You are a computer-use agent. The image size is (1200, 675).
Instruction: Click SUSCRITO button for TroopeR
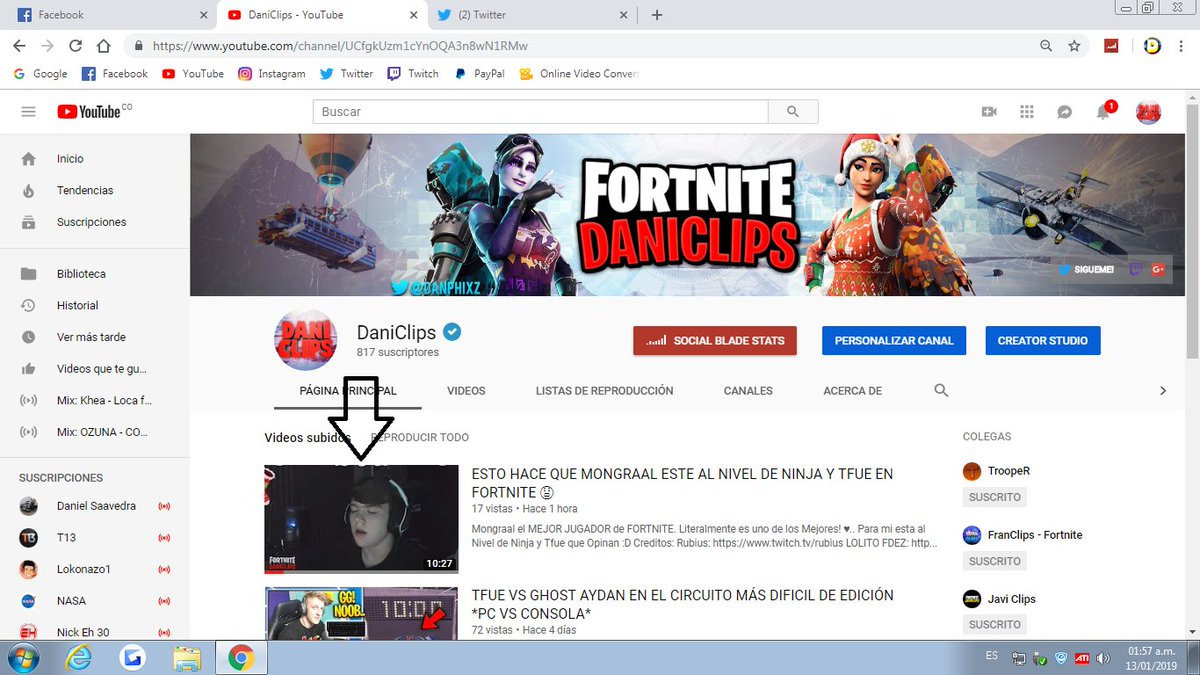994,497
